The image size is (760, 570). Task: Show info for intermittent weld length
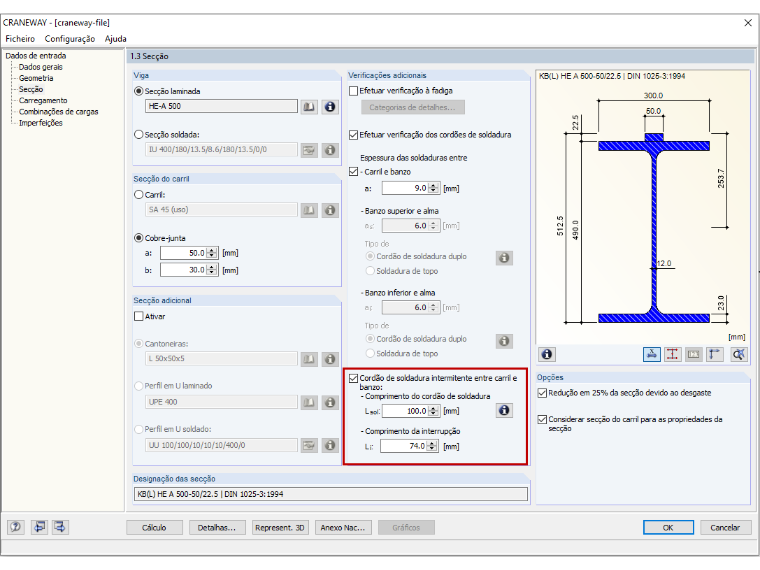(504, 411)
